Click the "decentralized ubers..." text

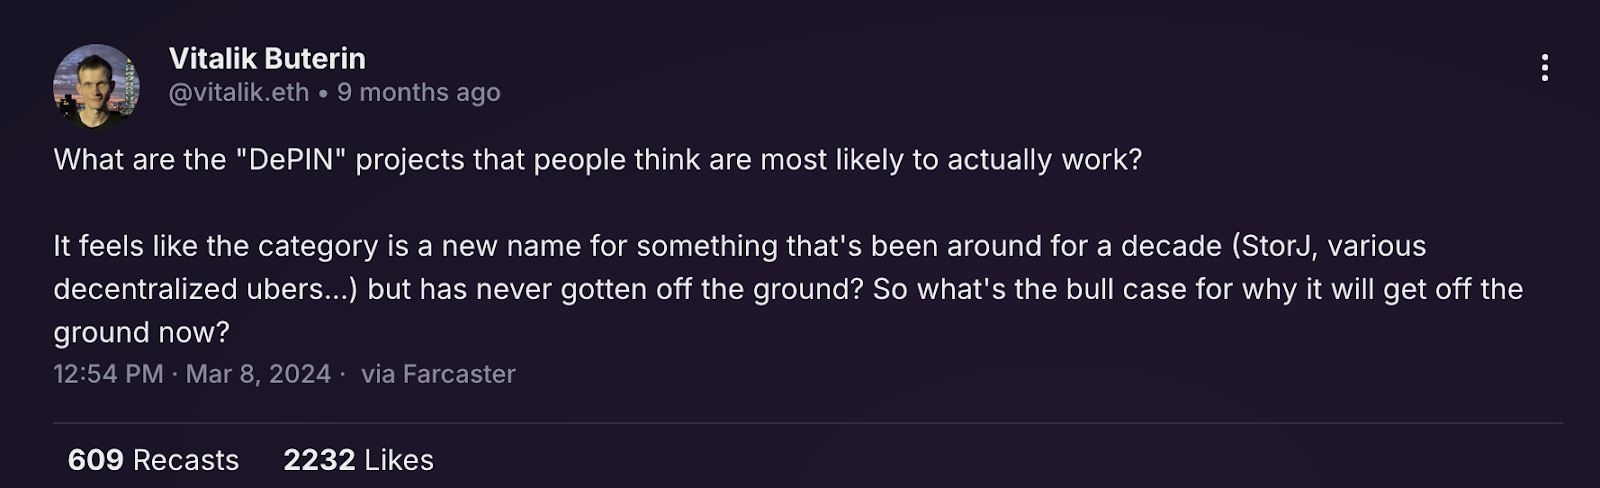205,289
